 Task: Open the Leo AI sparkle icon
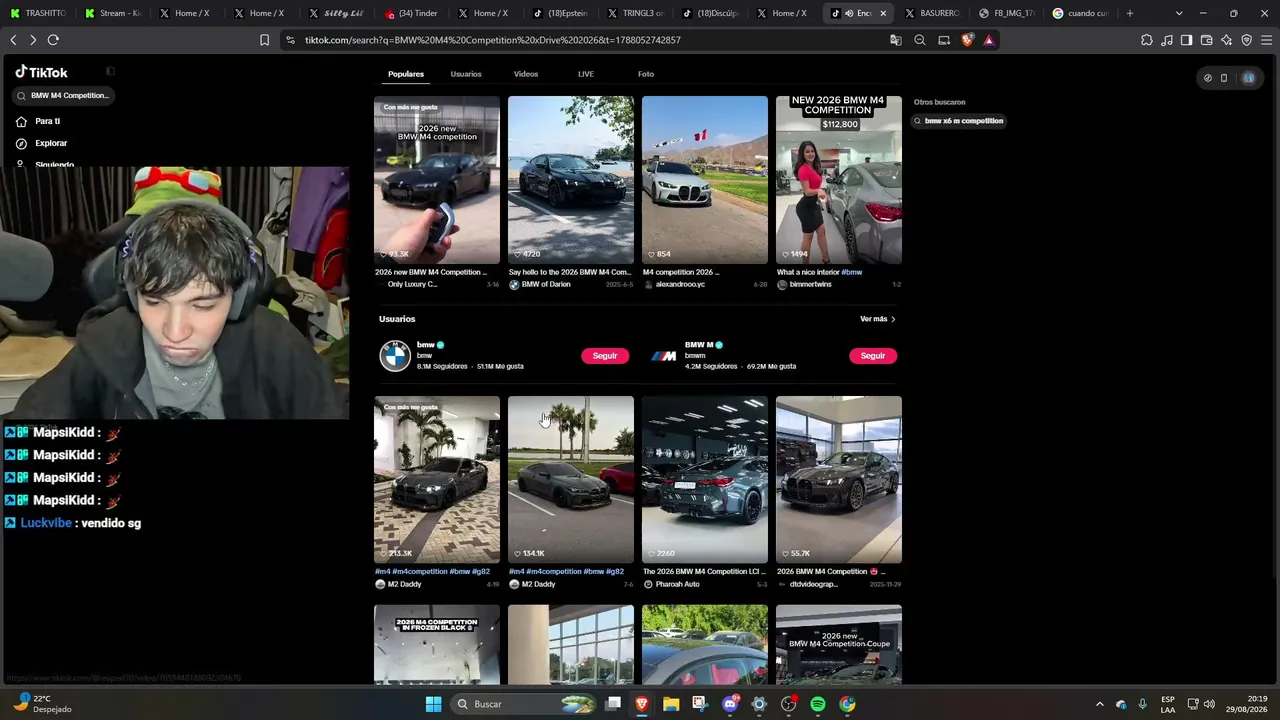(1227, 40)
